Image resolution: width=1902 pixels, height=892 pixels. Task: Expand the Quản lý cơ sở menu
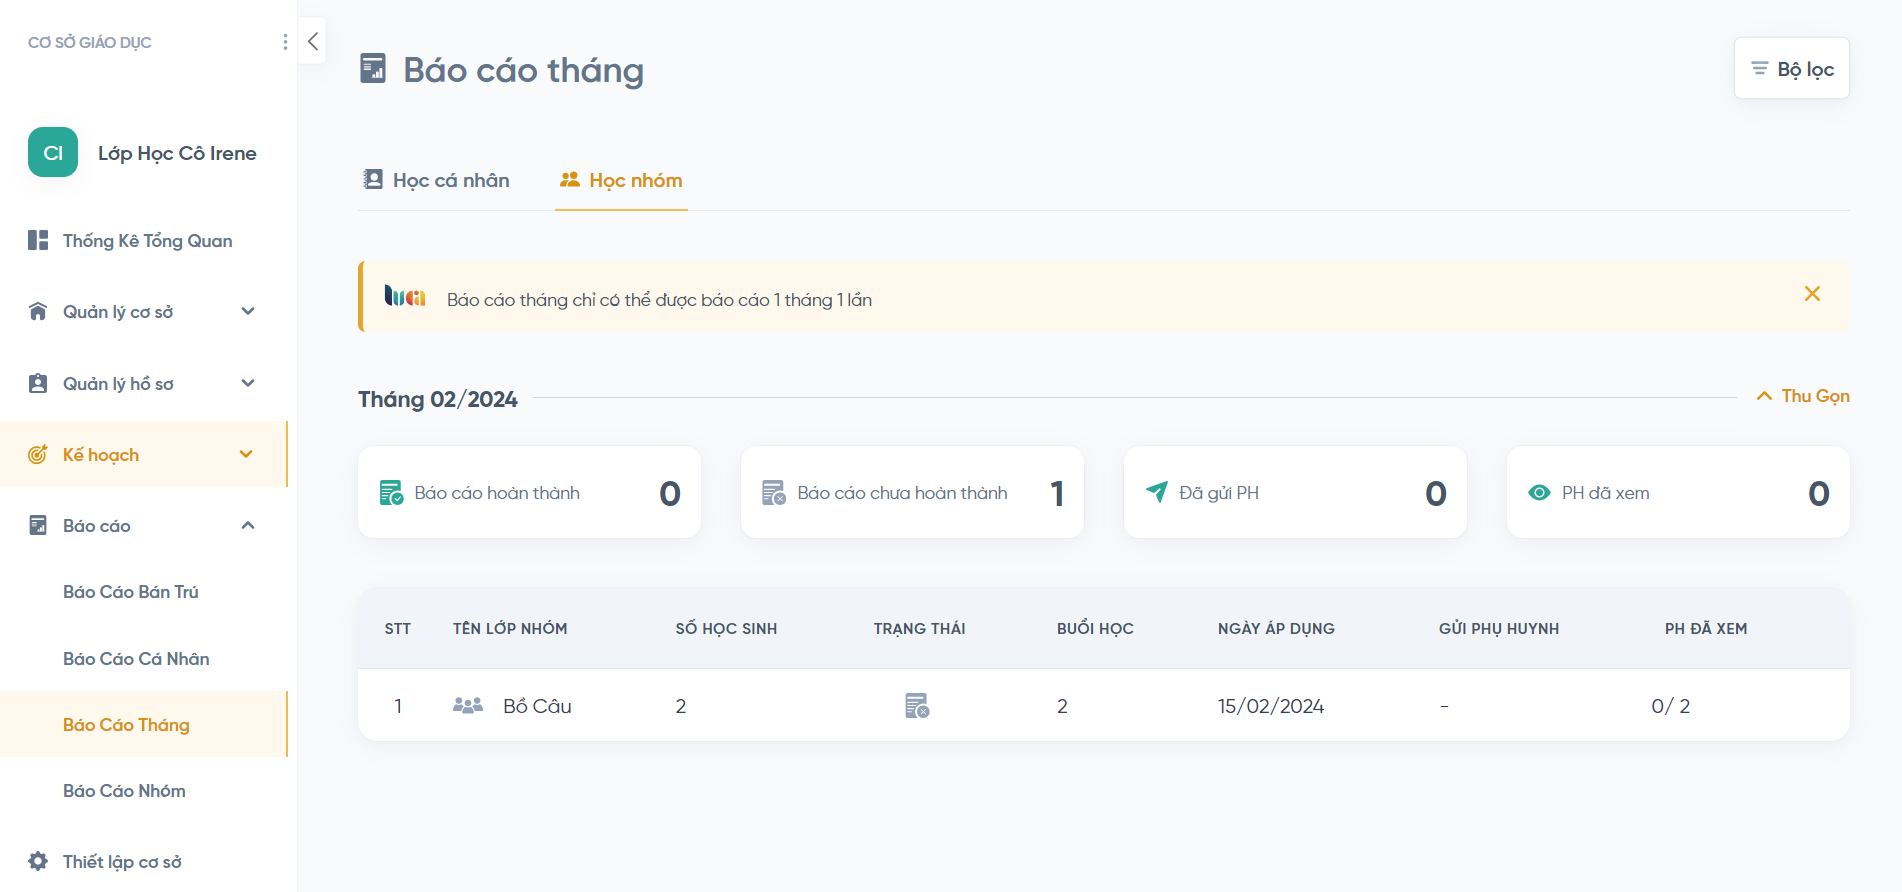pyautogui.click(x=248, y=312)
